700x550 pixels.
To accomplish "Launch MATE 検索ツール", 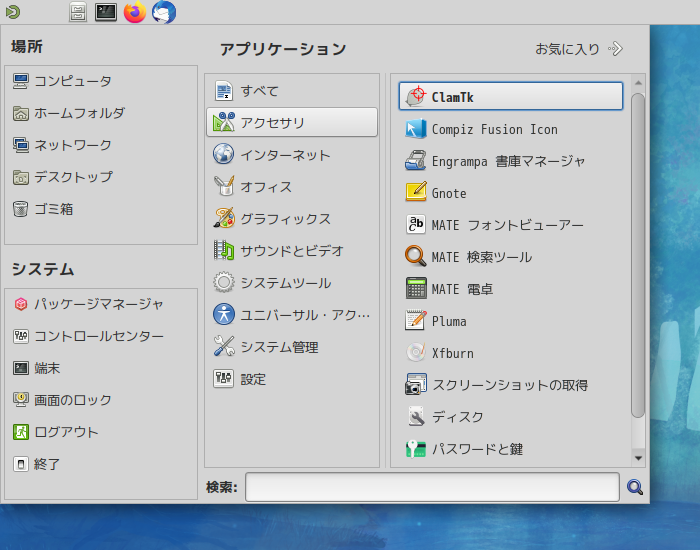I will (511, 257).
